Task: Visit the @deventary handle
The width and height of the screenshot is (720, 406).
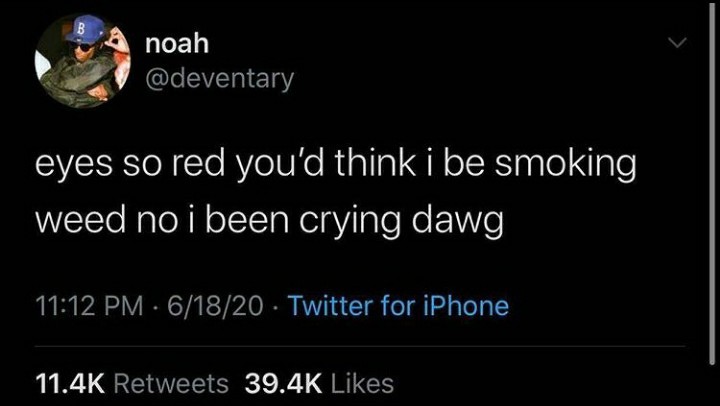Action: click(219, 79)
